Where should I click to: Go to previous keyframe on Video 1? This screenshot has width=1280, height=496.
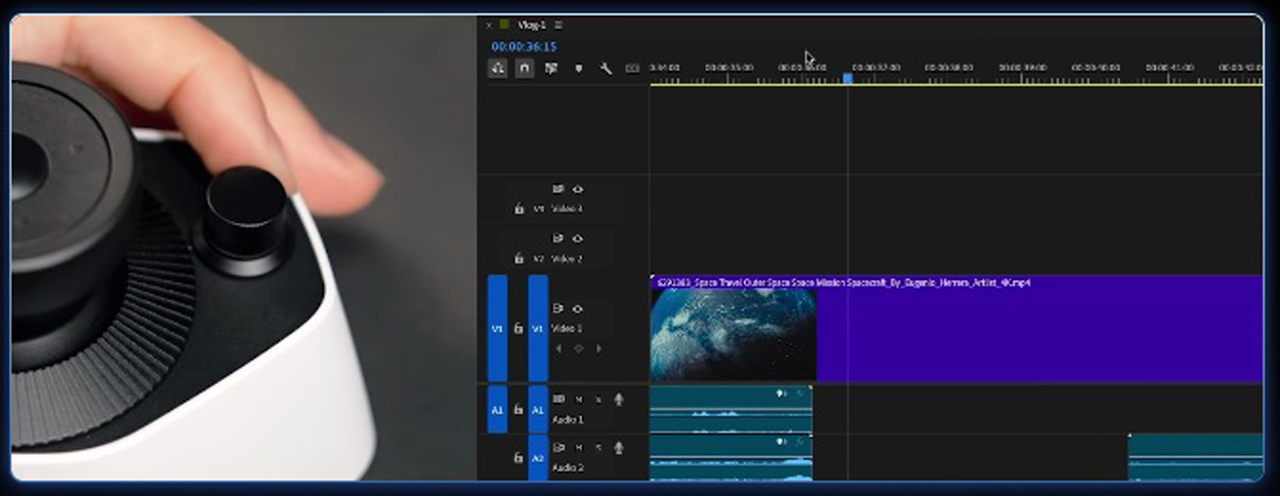[558, 348]
